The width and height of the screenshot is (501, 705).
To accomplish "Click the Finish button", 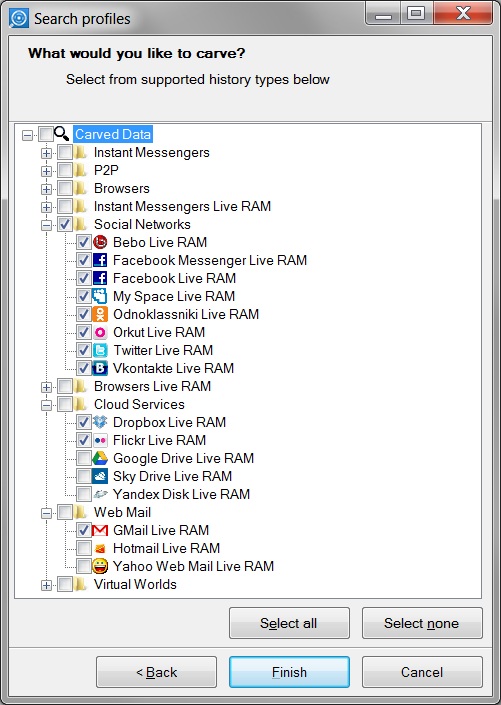I will [289, 672].
